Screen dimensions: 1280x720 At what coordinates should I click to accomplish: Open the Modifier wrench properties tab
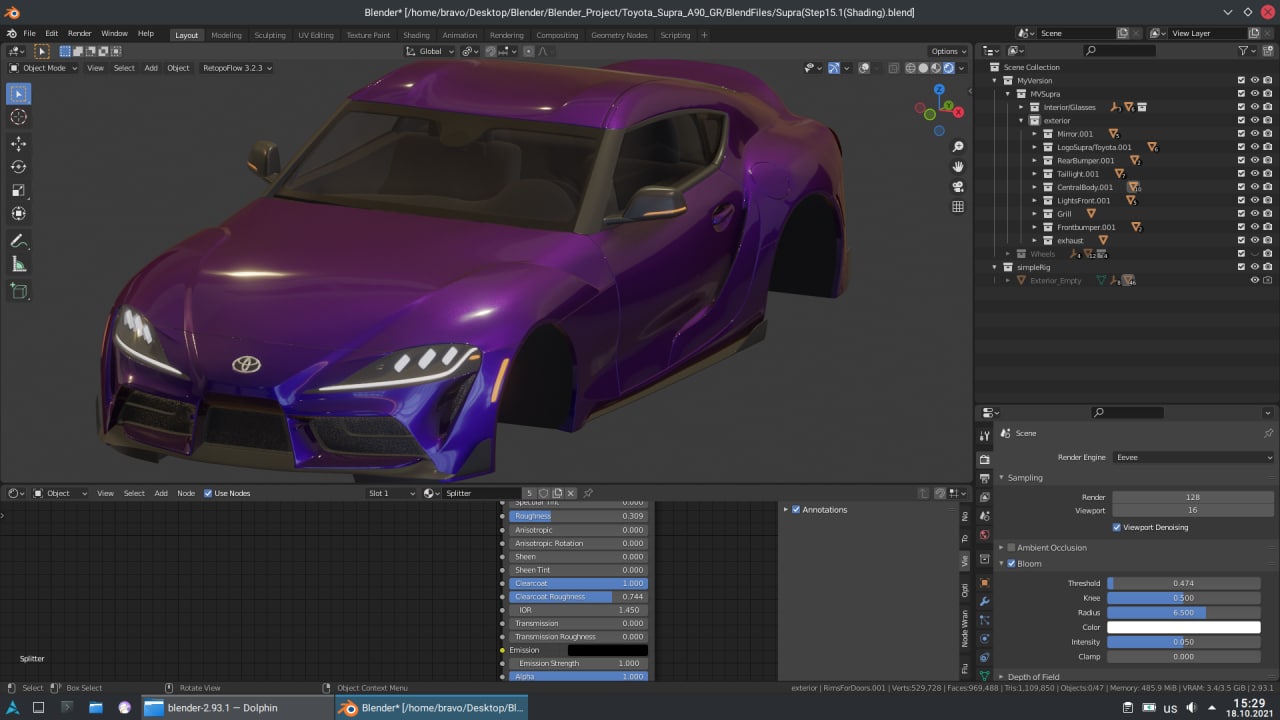click(x=984, y=601)
